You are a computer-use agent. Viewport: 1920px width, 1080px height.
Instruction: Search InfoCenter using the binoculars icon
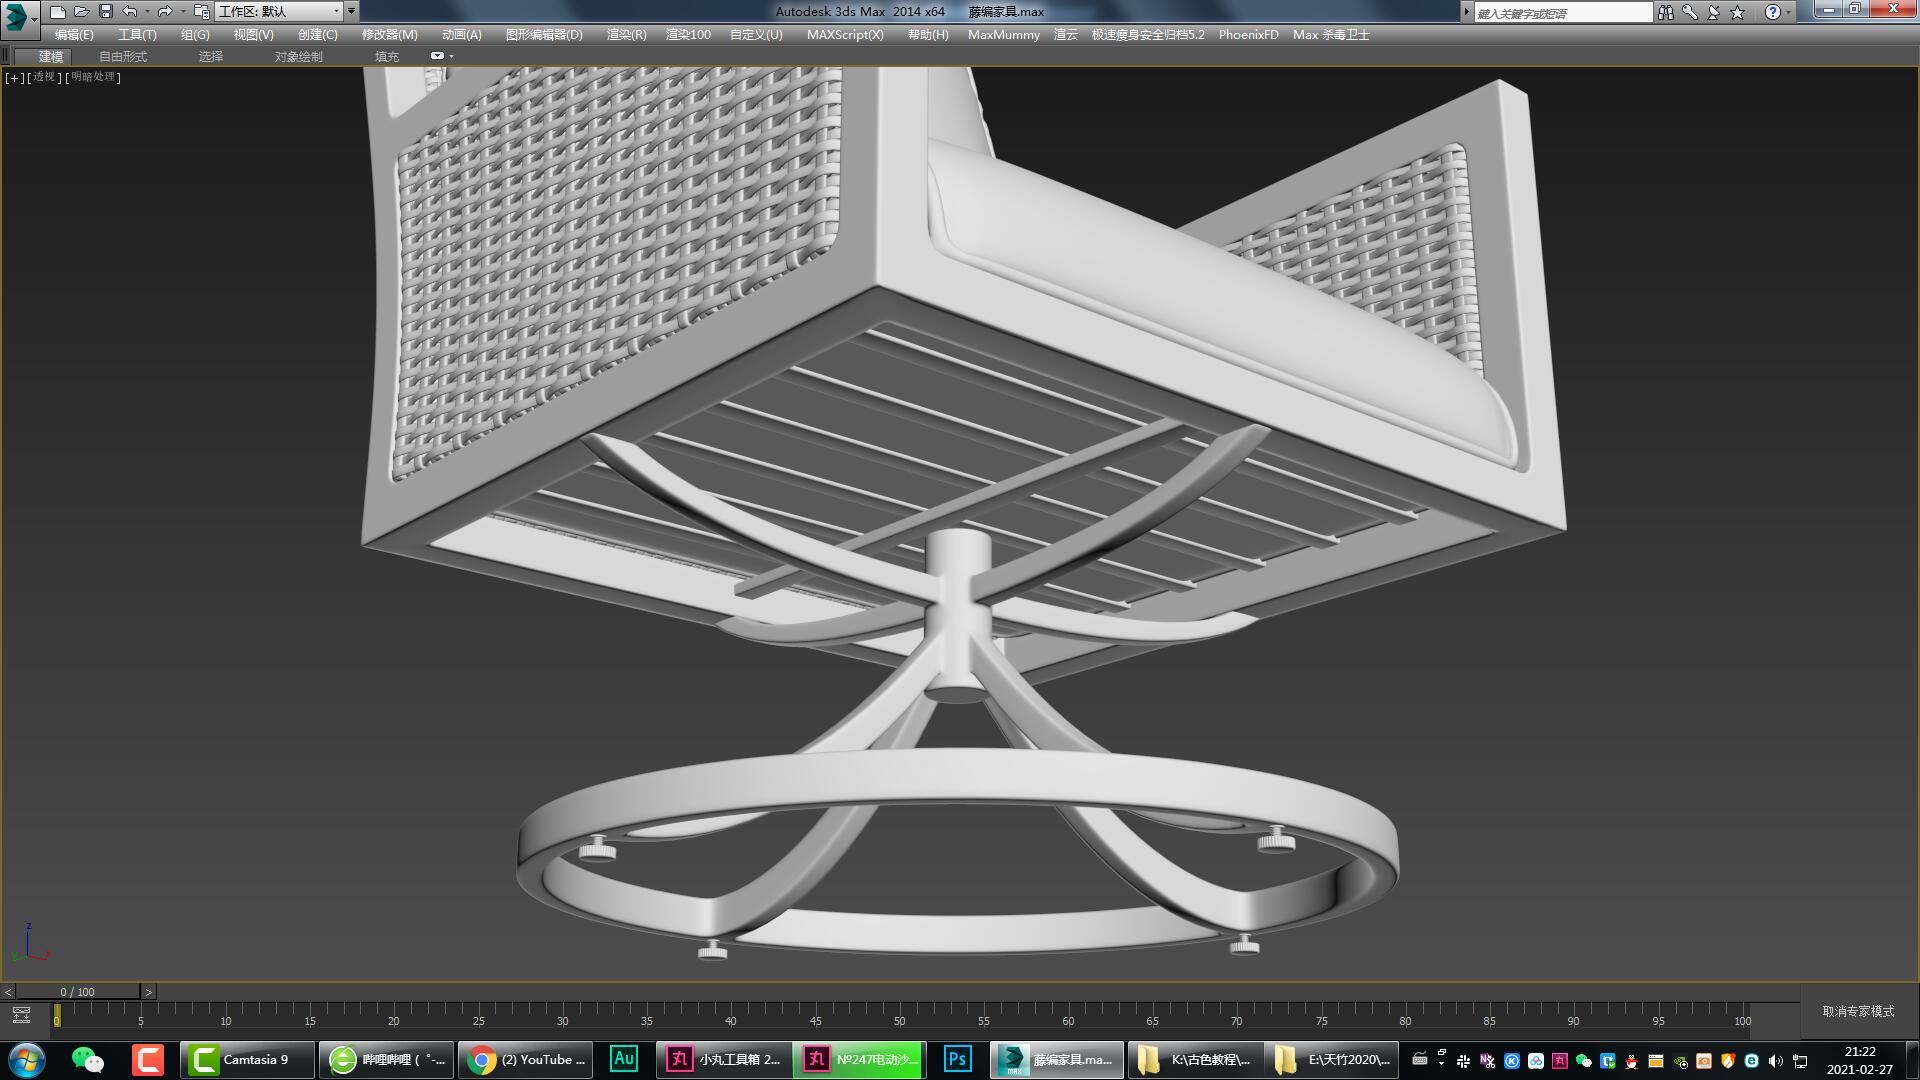pyautogui.click(x=1666, y=12)
